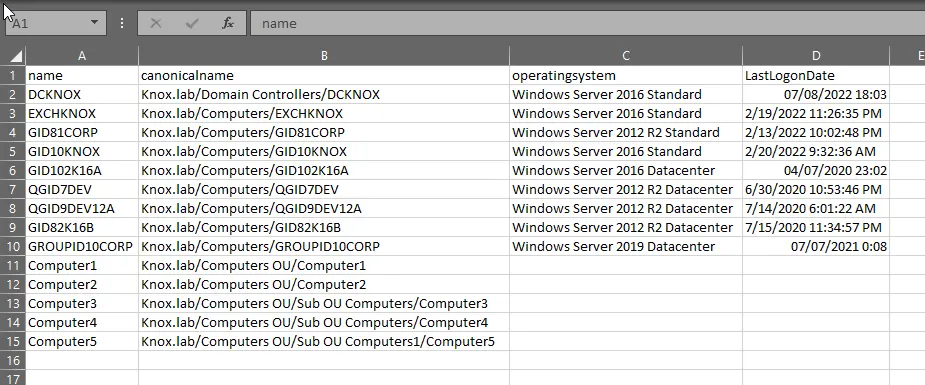Select the QGID7DEV name cell
The width and height of the screenshot is (925, 385).
click(82, 189)
